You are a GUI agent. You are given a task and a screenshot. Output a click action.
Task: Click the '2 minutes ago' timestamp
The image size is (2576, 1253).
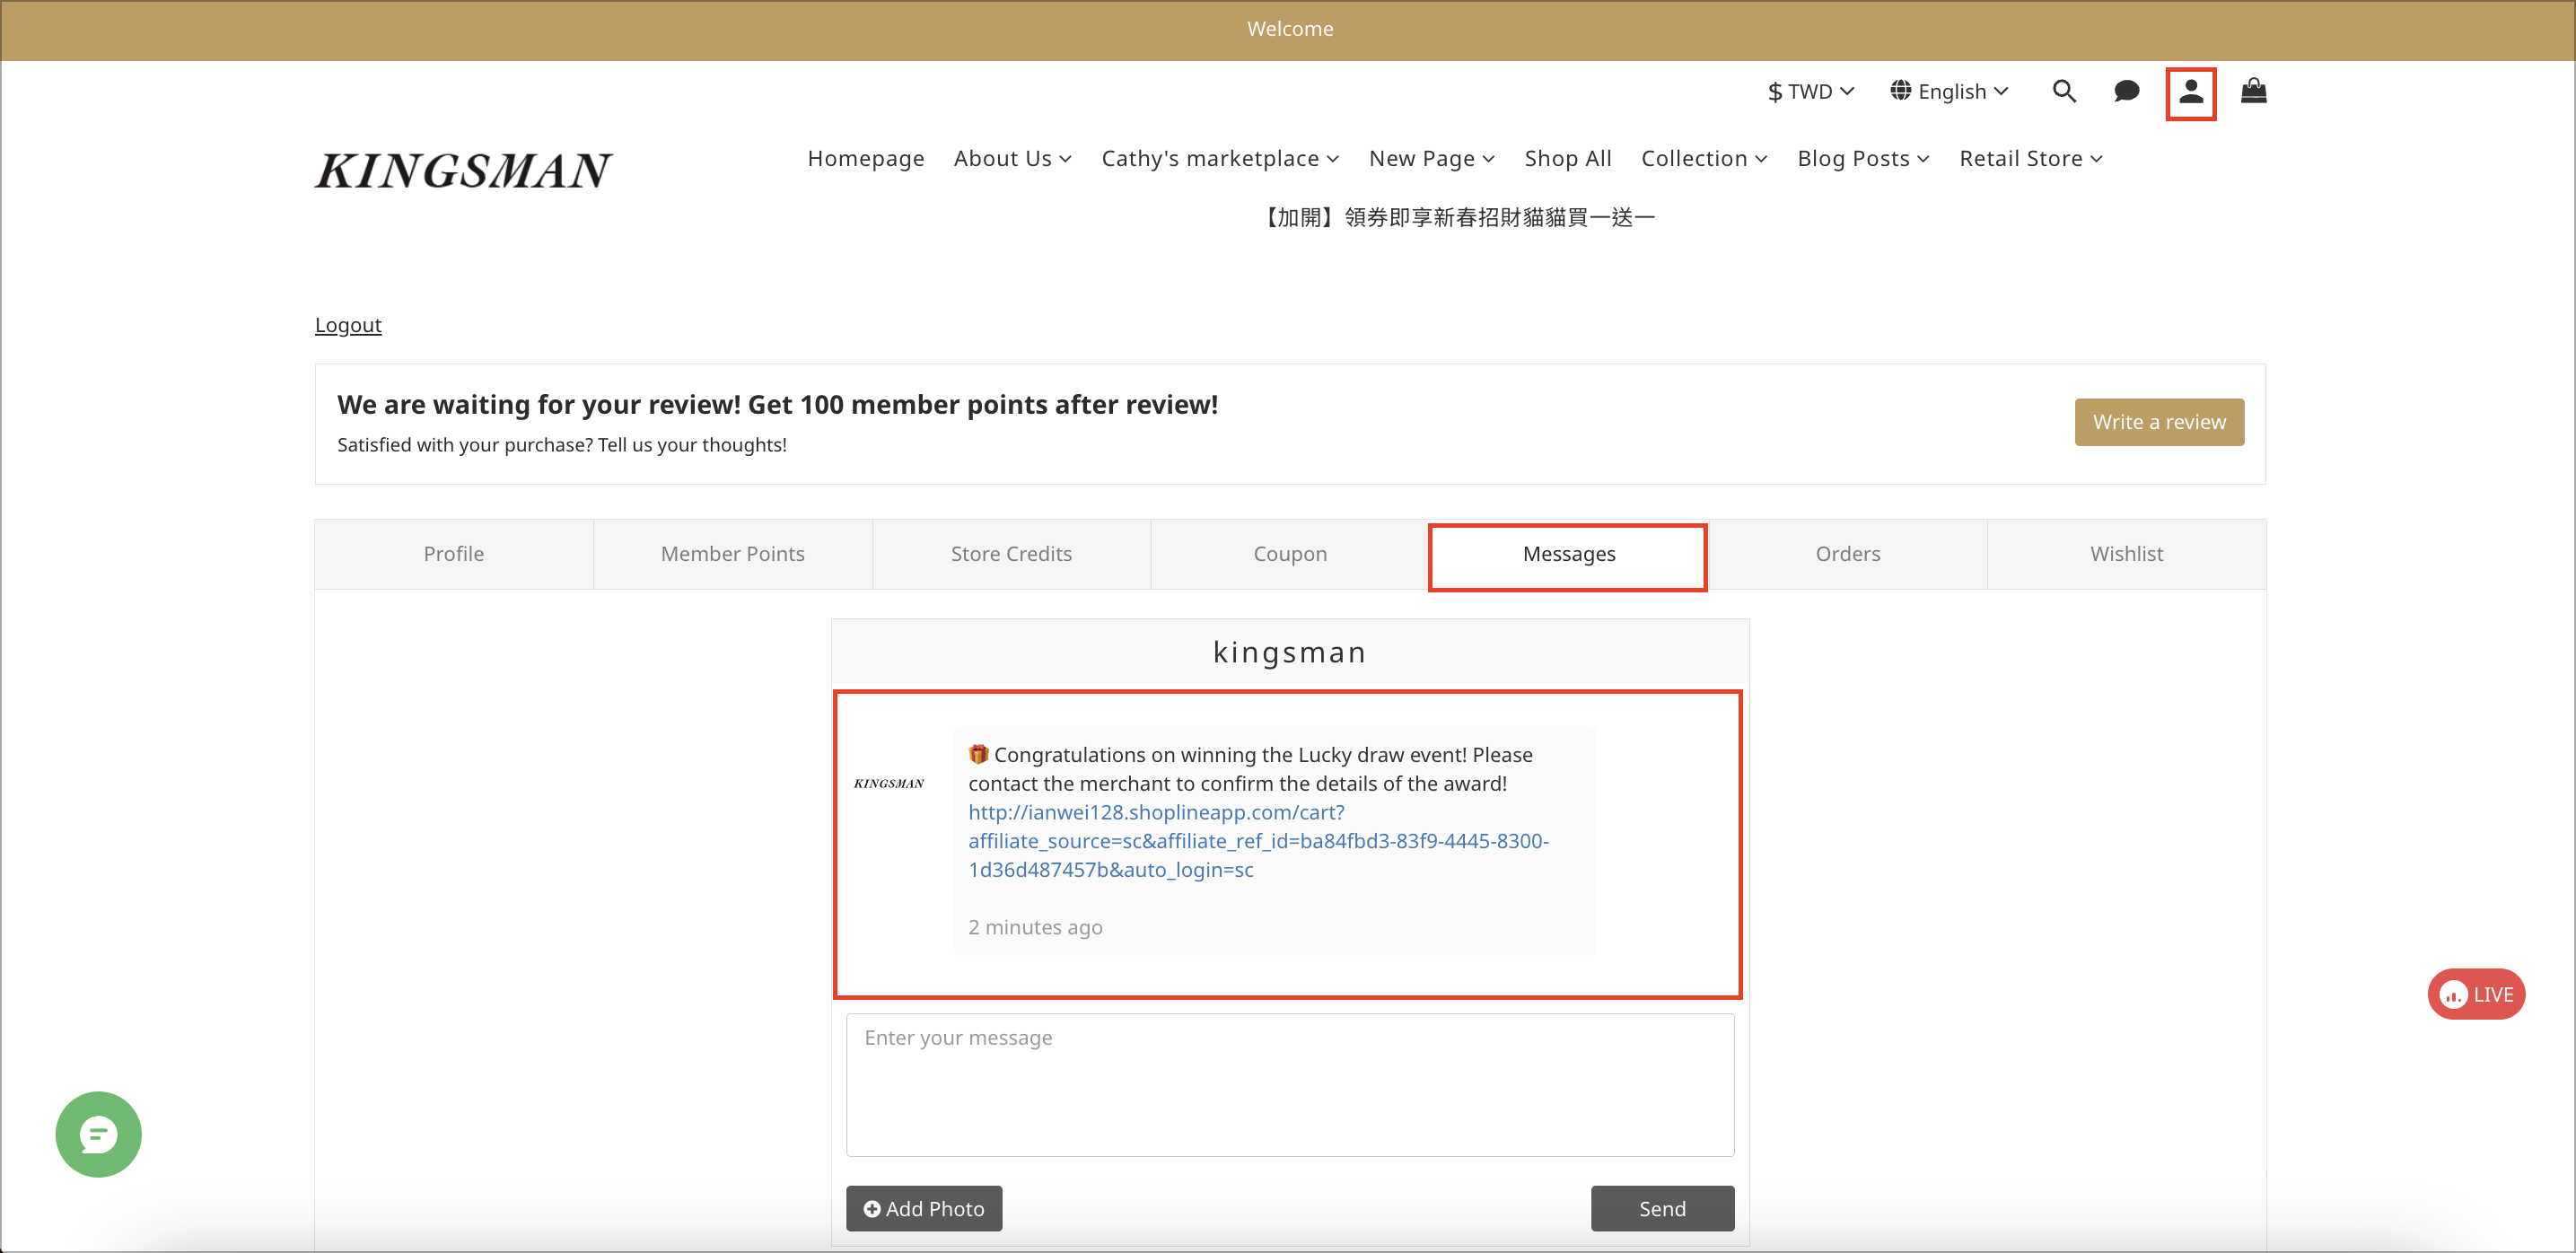point(1035,927)
